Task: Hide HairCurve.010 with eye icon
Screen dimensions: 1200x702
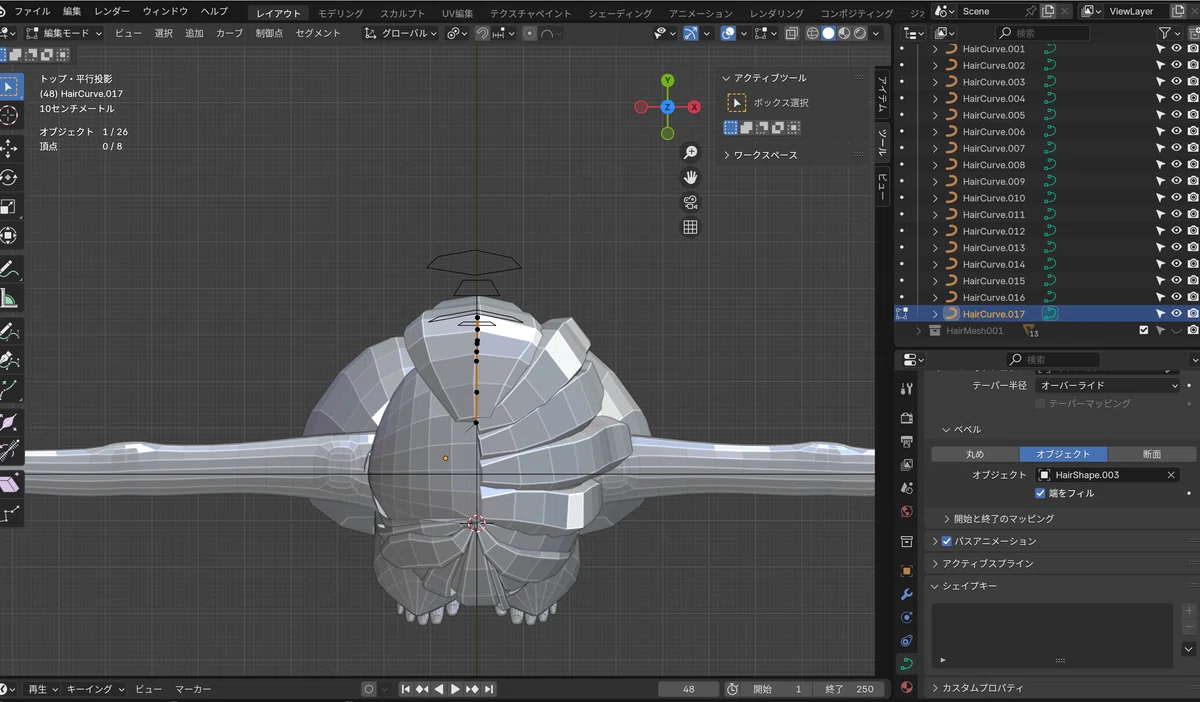Action: pyautogui.click(x=1176, y=198)
